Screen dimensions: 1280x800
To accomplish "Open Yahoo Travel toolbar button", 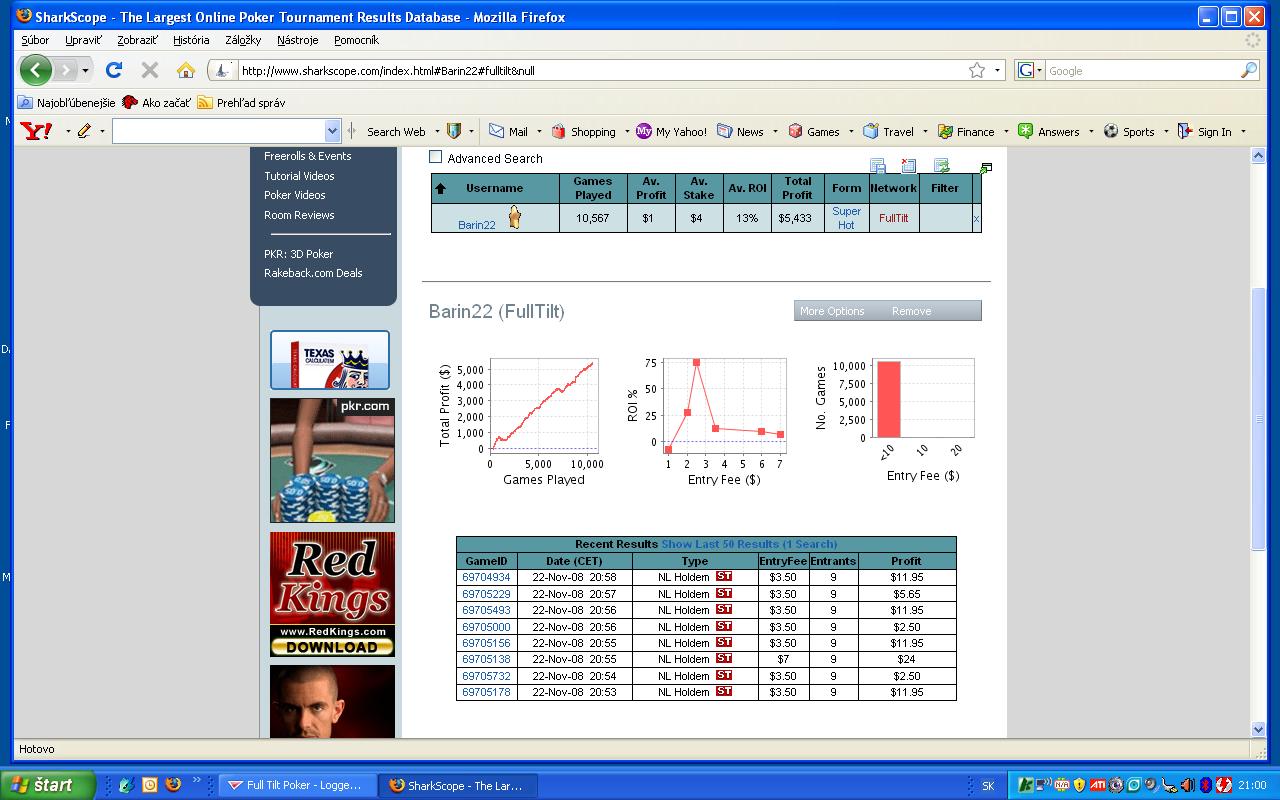I will (888, 131).
